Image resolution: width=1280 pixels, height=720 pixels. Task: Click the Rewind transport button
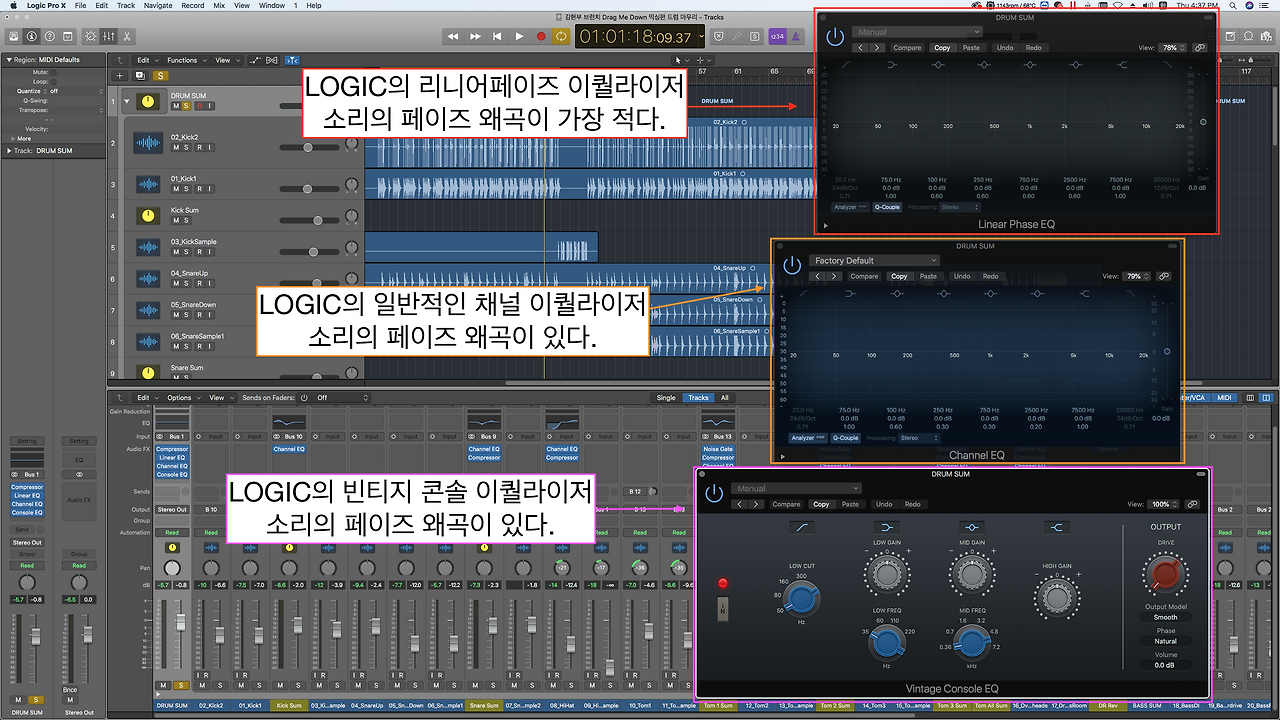coord(452,36)
